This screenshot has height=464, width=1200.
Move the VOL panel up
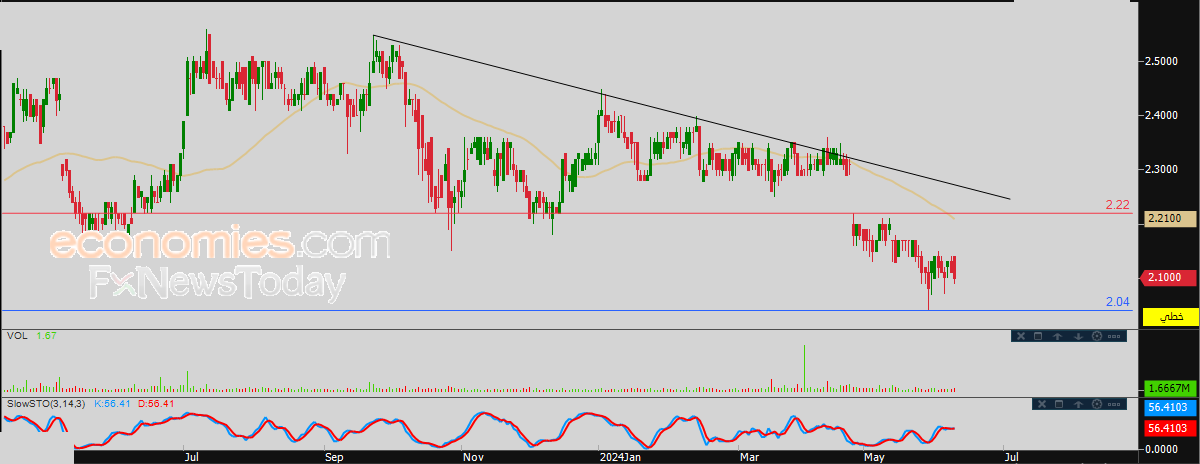[x=1057, y=336]
